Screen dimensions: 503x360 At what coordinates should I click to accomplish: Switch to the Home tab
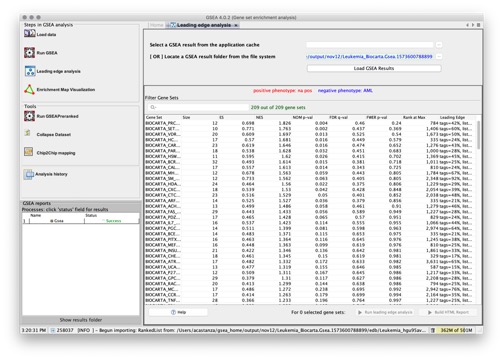click(x=156, y=25)
